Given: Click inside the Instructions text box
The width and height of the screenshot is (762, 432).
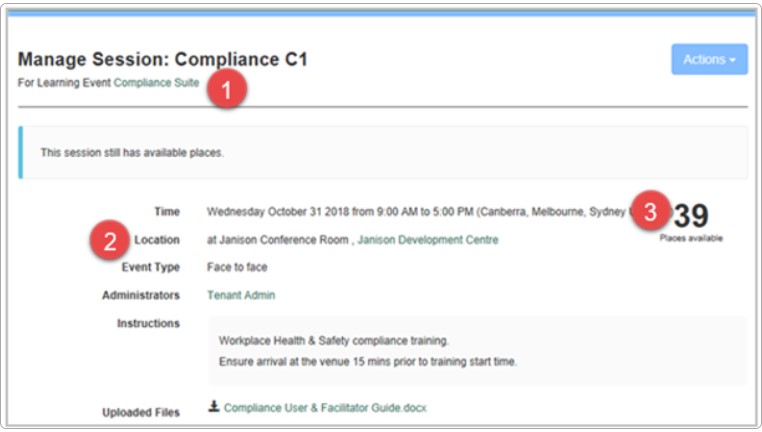Looking at the screenshot, I should pyautogui.click(x=476, y=351).
